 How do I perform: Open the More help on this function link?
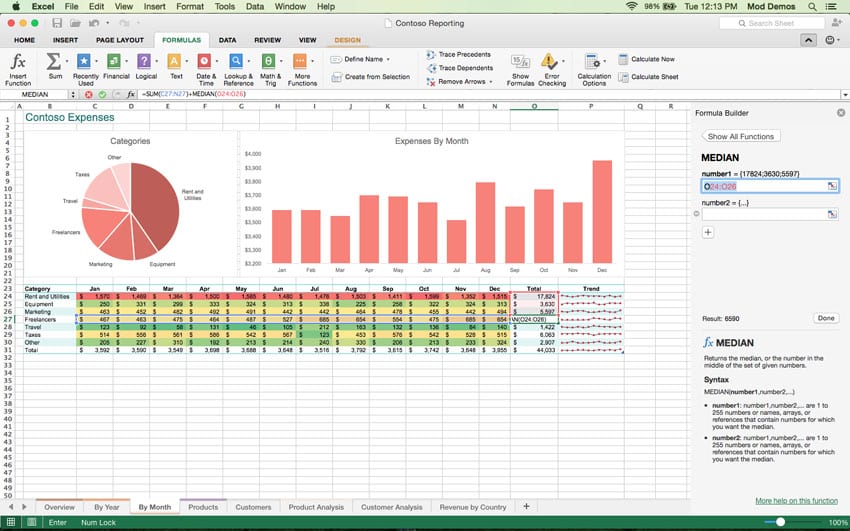(796, 500)
